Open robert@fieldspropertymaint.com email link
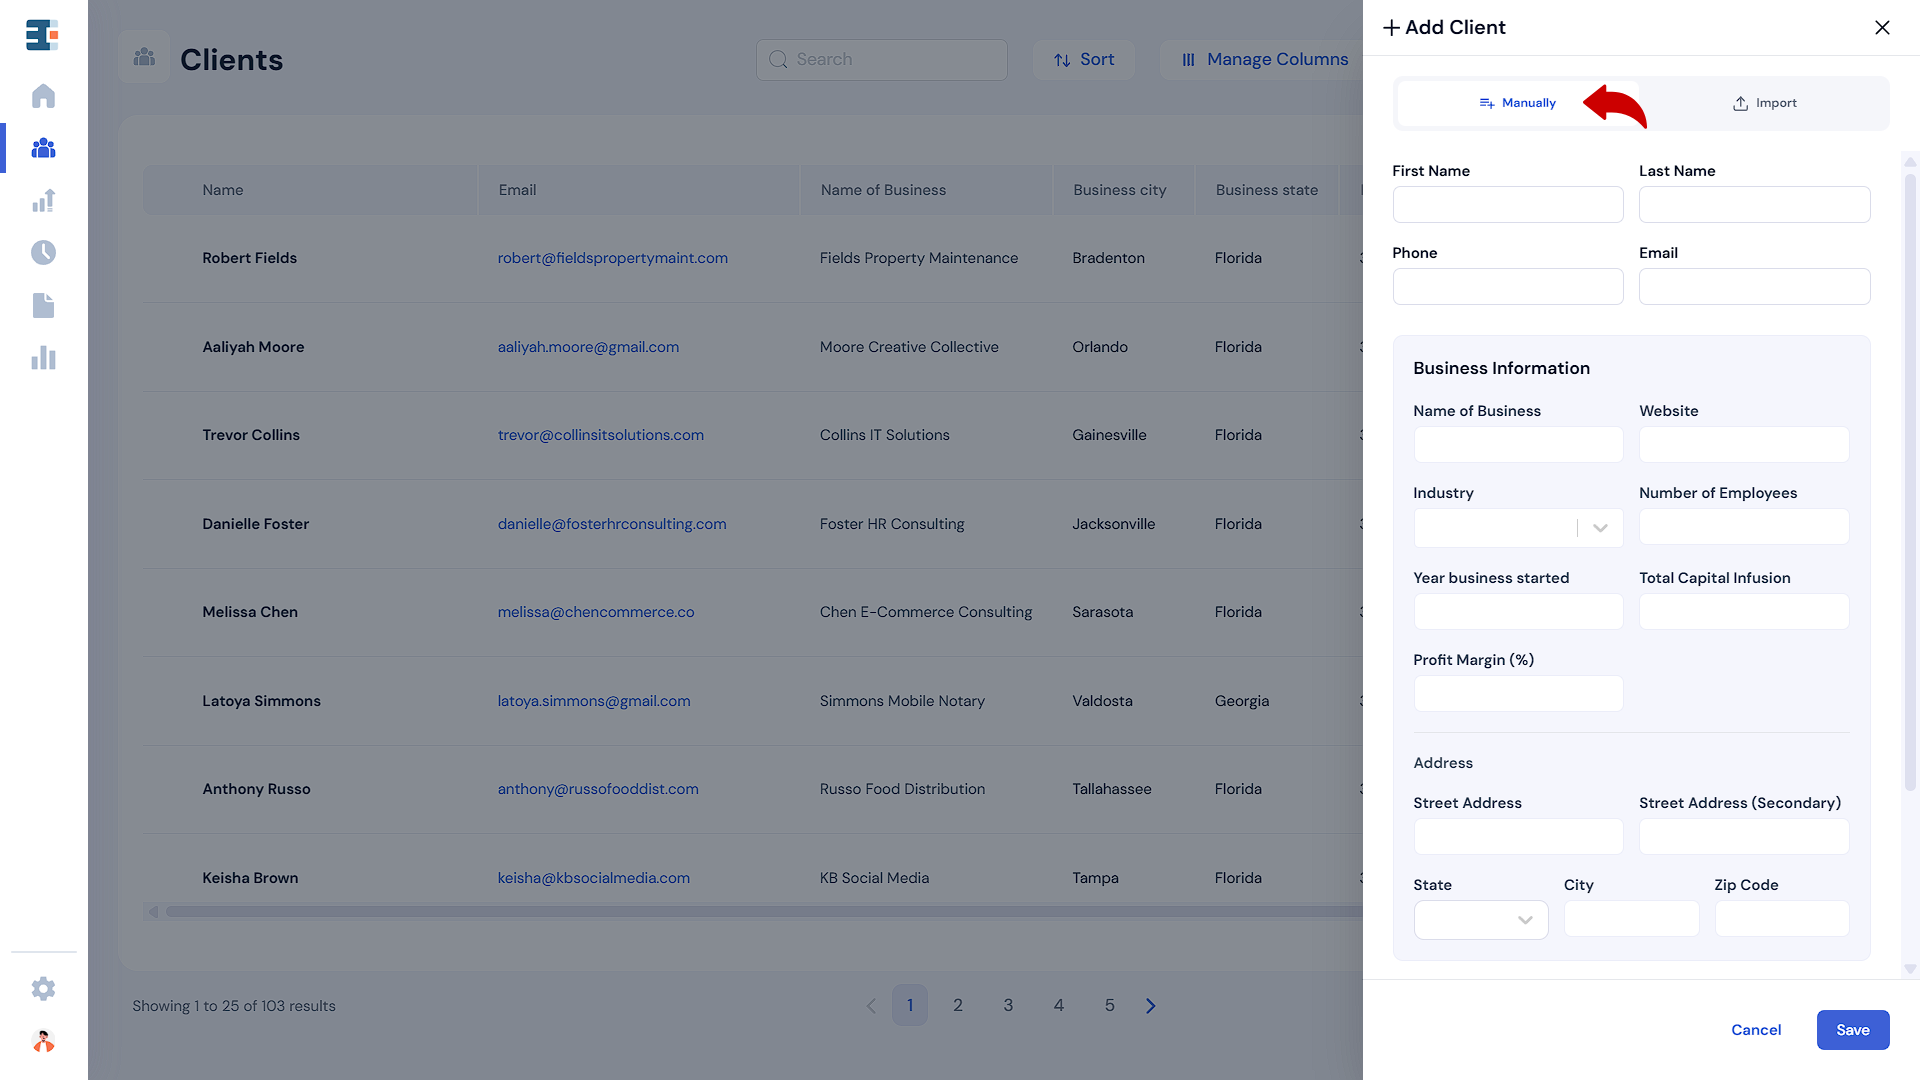The height and width of the screenshot is (1080, 1920). 612,258
